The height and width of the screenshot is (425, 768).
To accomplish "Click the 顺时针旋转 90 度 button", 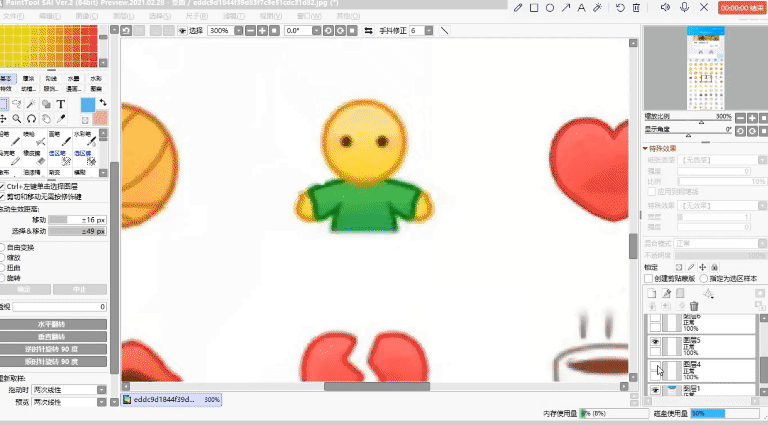I will [52, 362].
